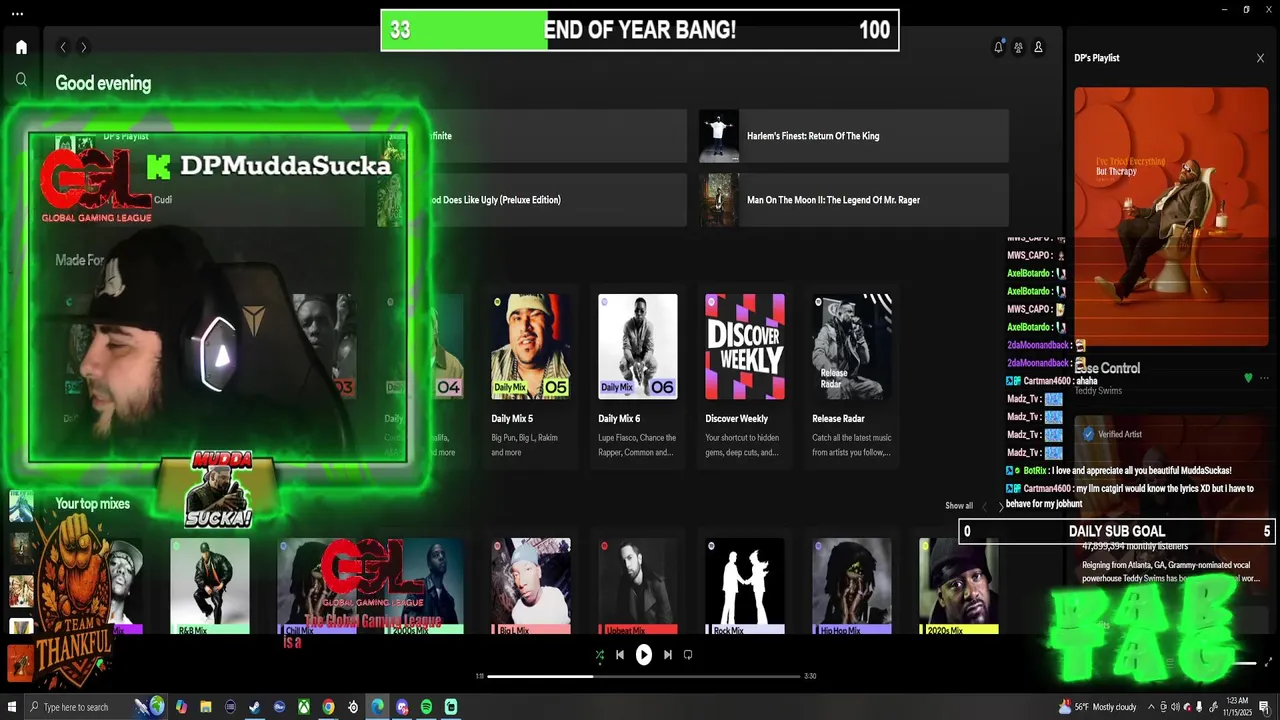Open the three-dots app menu
This screenshot has height=720, width=1280.
[x=17, y=13]
